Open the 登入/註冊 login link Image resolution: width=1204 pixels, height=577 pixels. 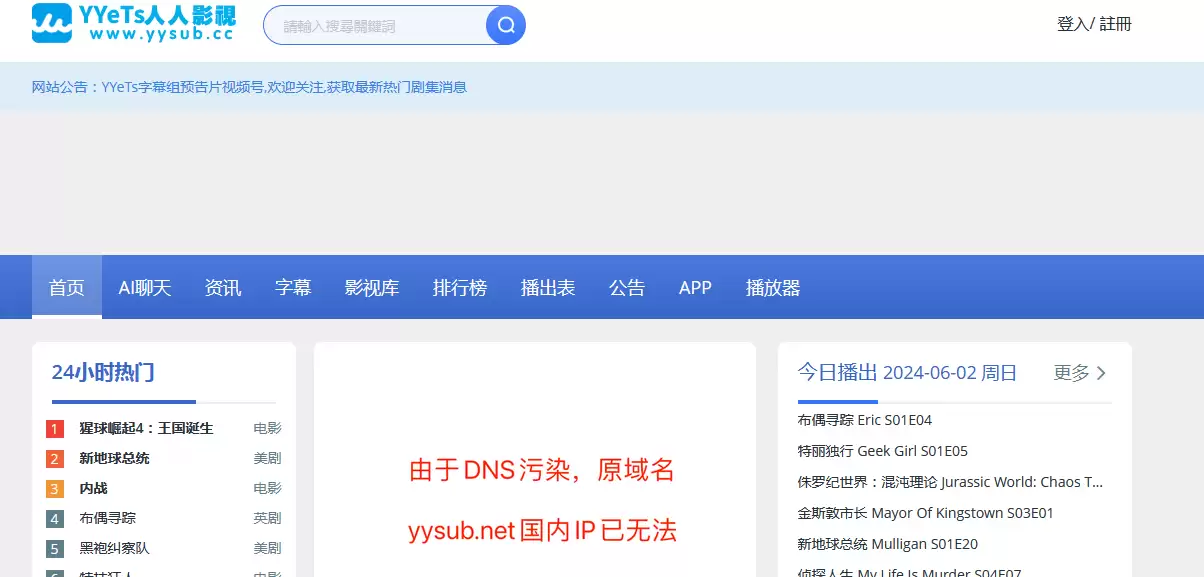1094,24
